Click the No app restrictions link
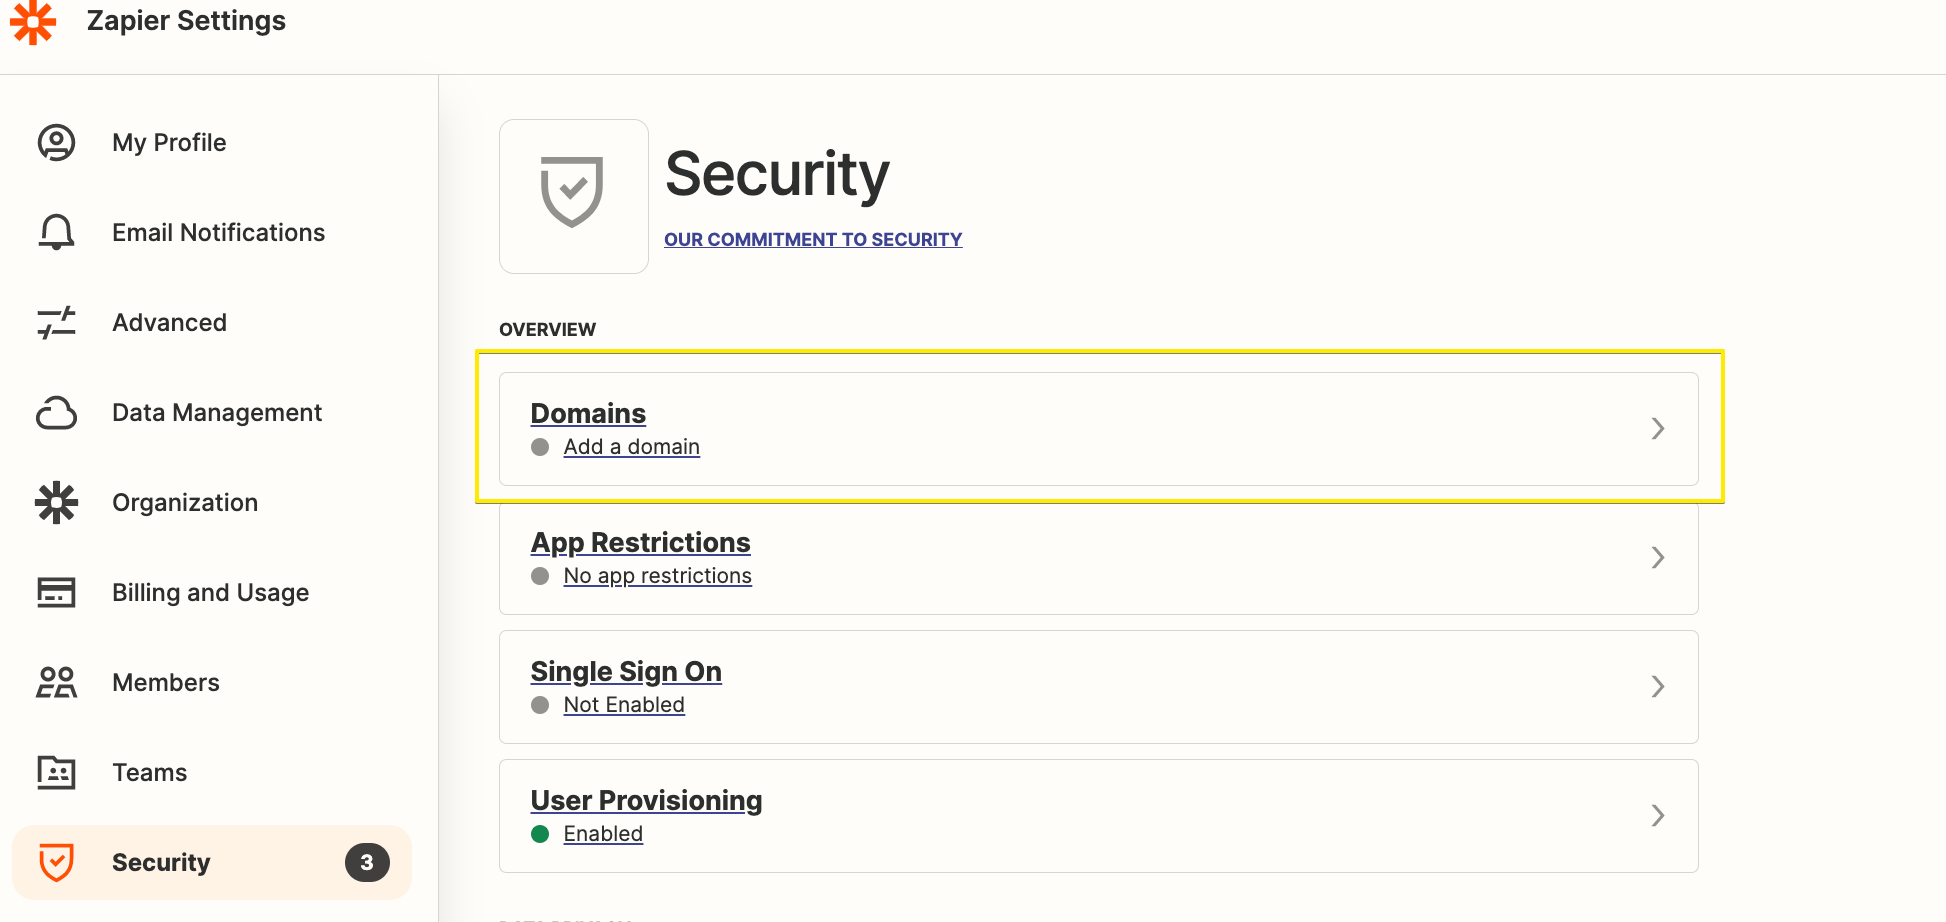The width and height of the screenshot is (1946, 922). 657,576
